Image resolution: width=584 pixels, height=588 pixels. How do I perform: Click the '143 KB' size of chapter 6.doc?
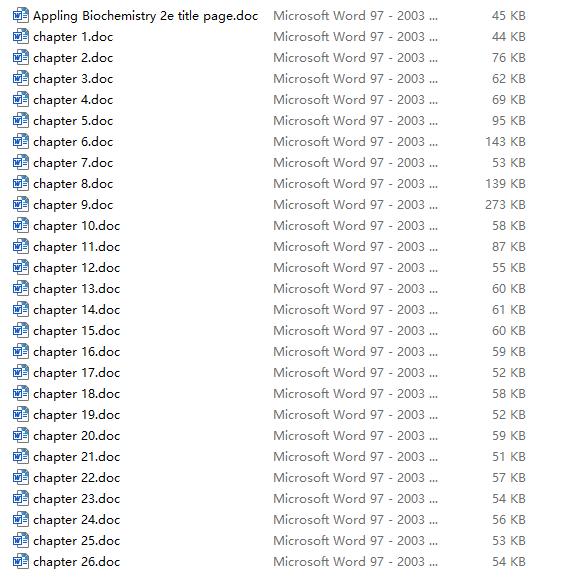pyautogui.click(x=505, y=142)
